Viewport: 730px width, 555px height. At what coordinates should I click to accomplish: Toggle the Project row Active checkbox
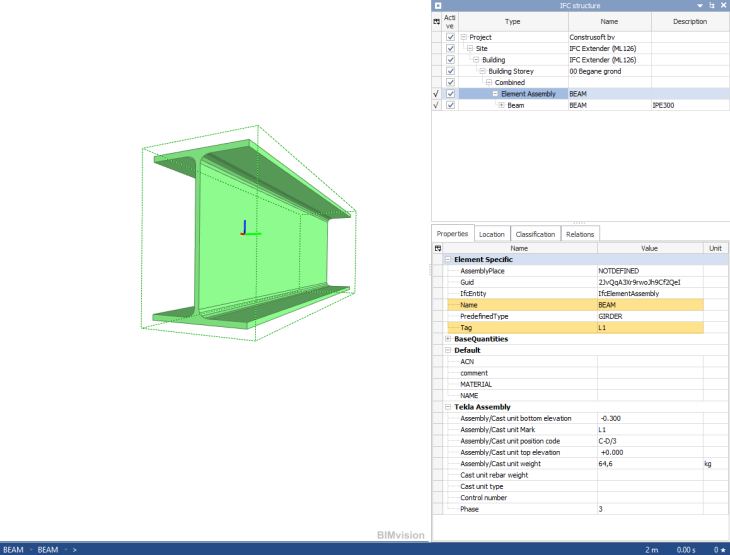point(450,37)
